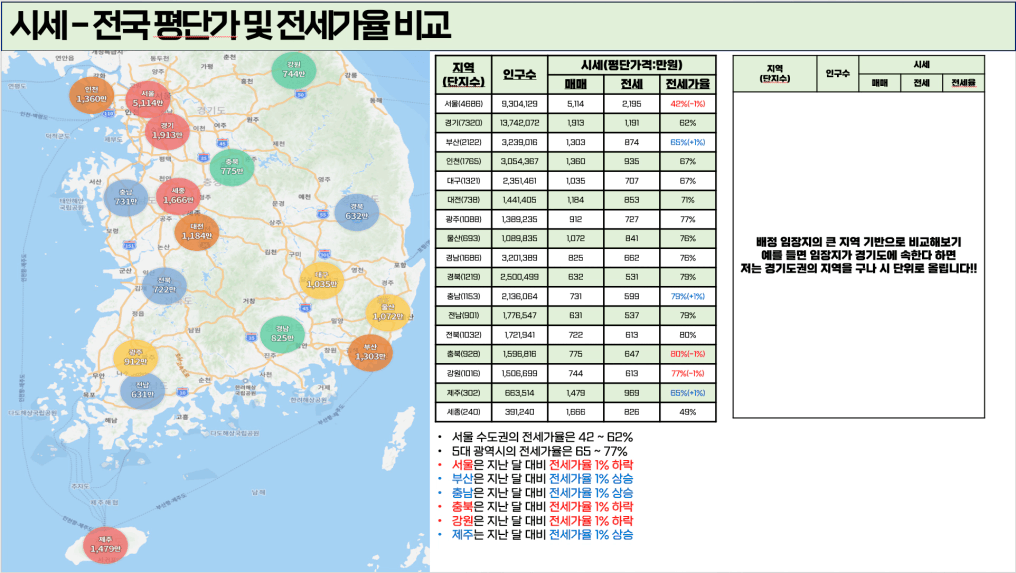
Task: Click the 서울 수도권의 전세가율은 42 ~ 62% bullet
Action: coord(542,437)
